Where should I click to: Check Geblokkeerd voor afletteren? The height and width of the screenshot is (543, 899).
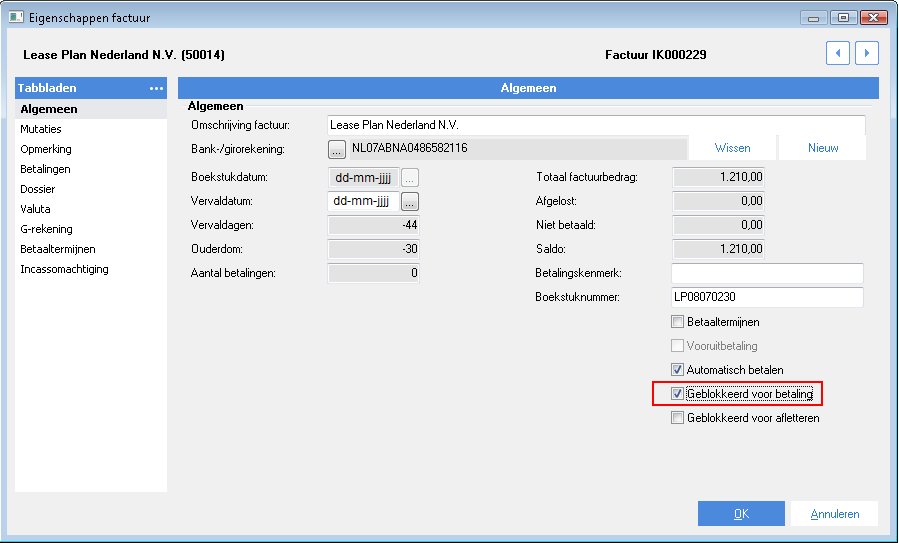coord(677,418)
